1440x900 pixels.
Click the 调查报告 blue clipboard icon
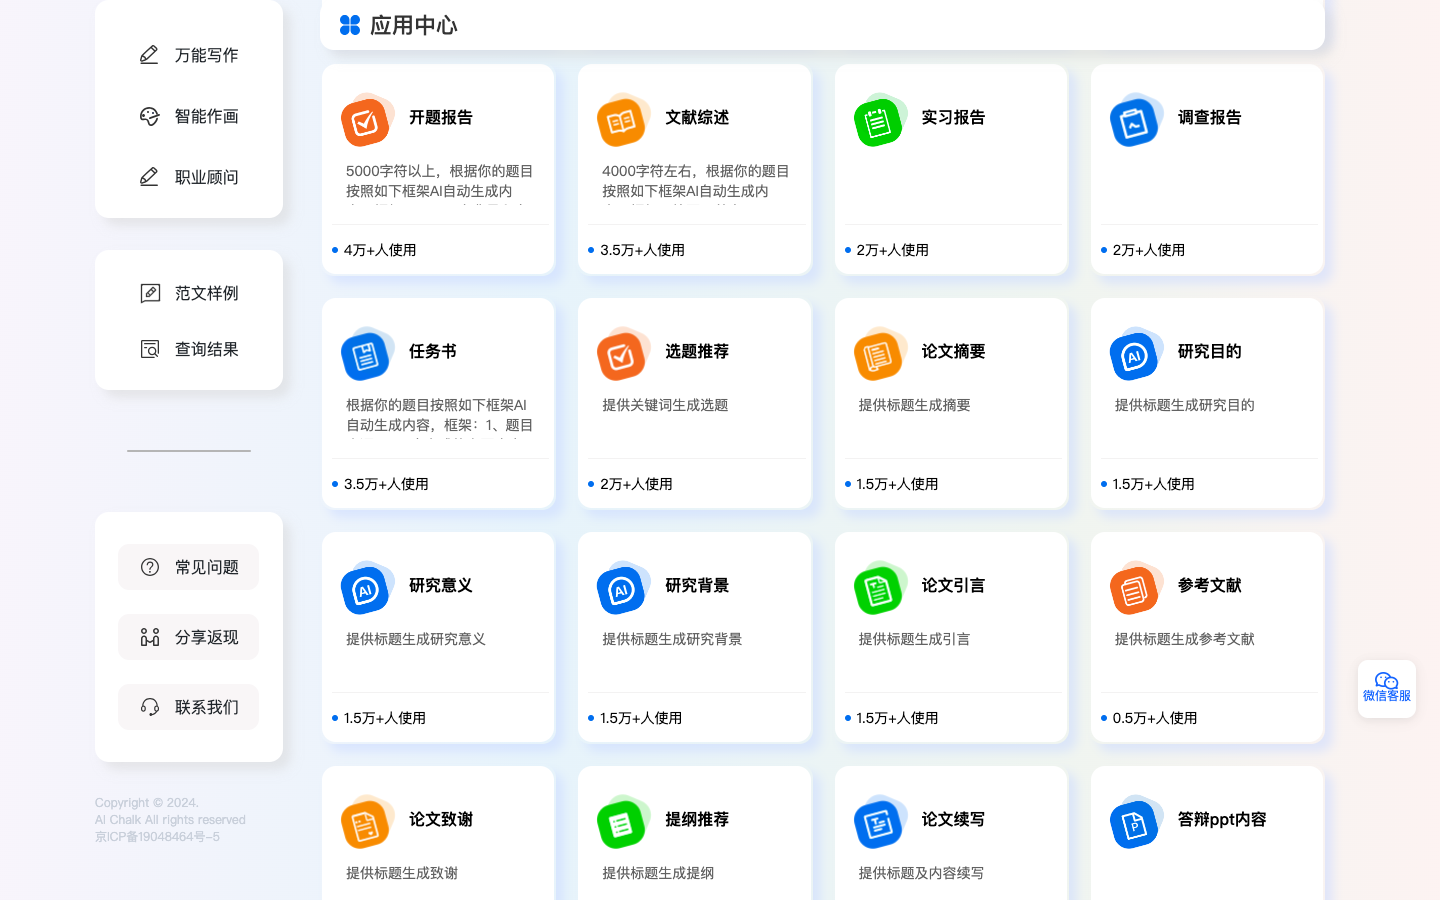coord(1136,121)
